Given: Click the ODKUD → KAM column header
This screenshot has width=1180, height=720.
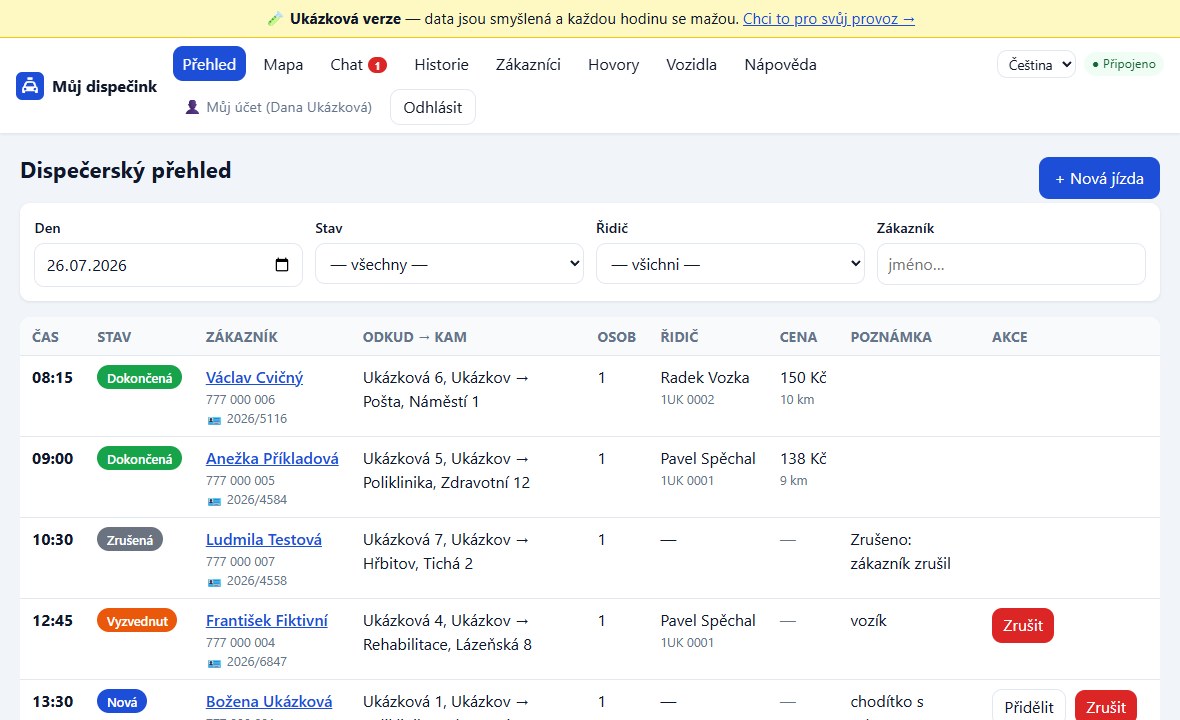Looking at the screenshot, I should (x=415, y=337).
